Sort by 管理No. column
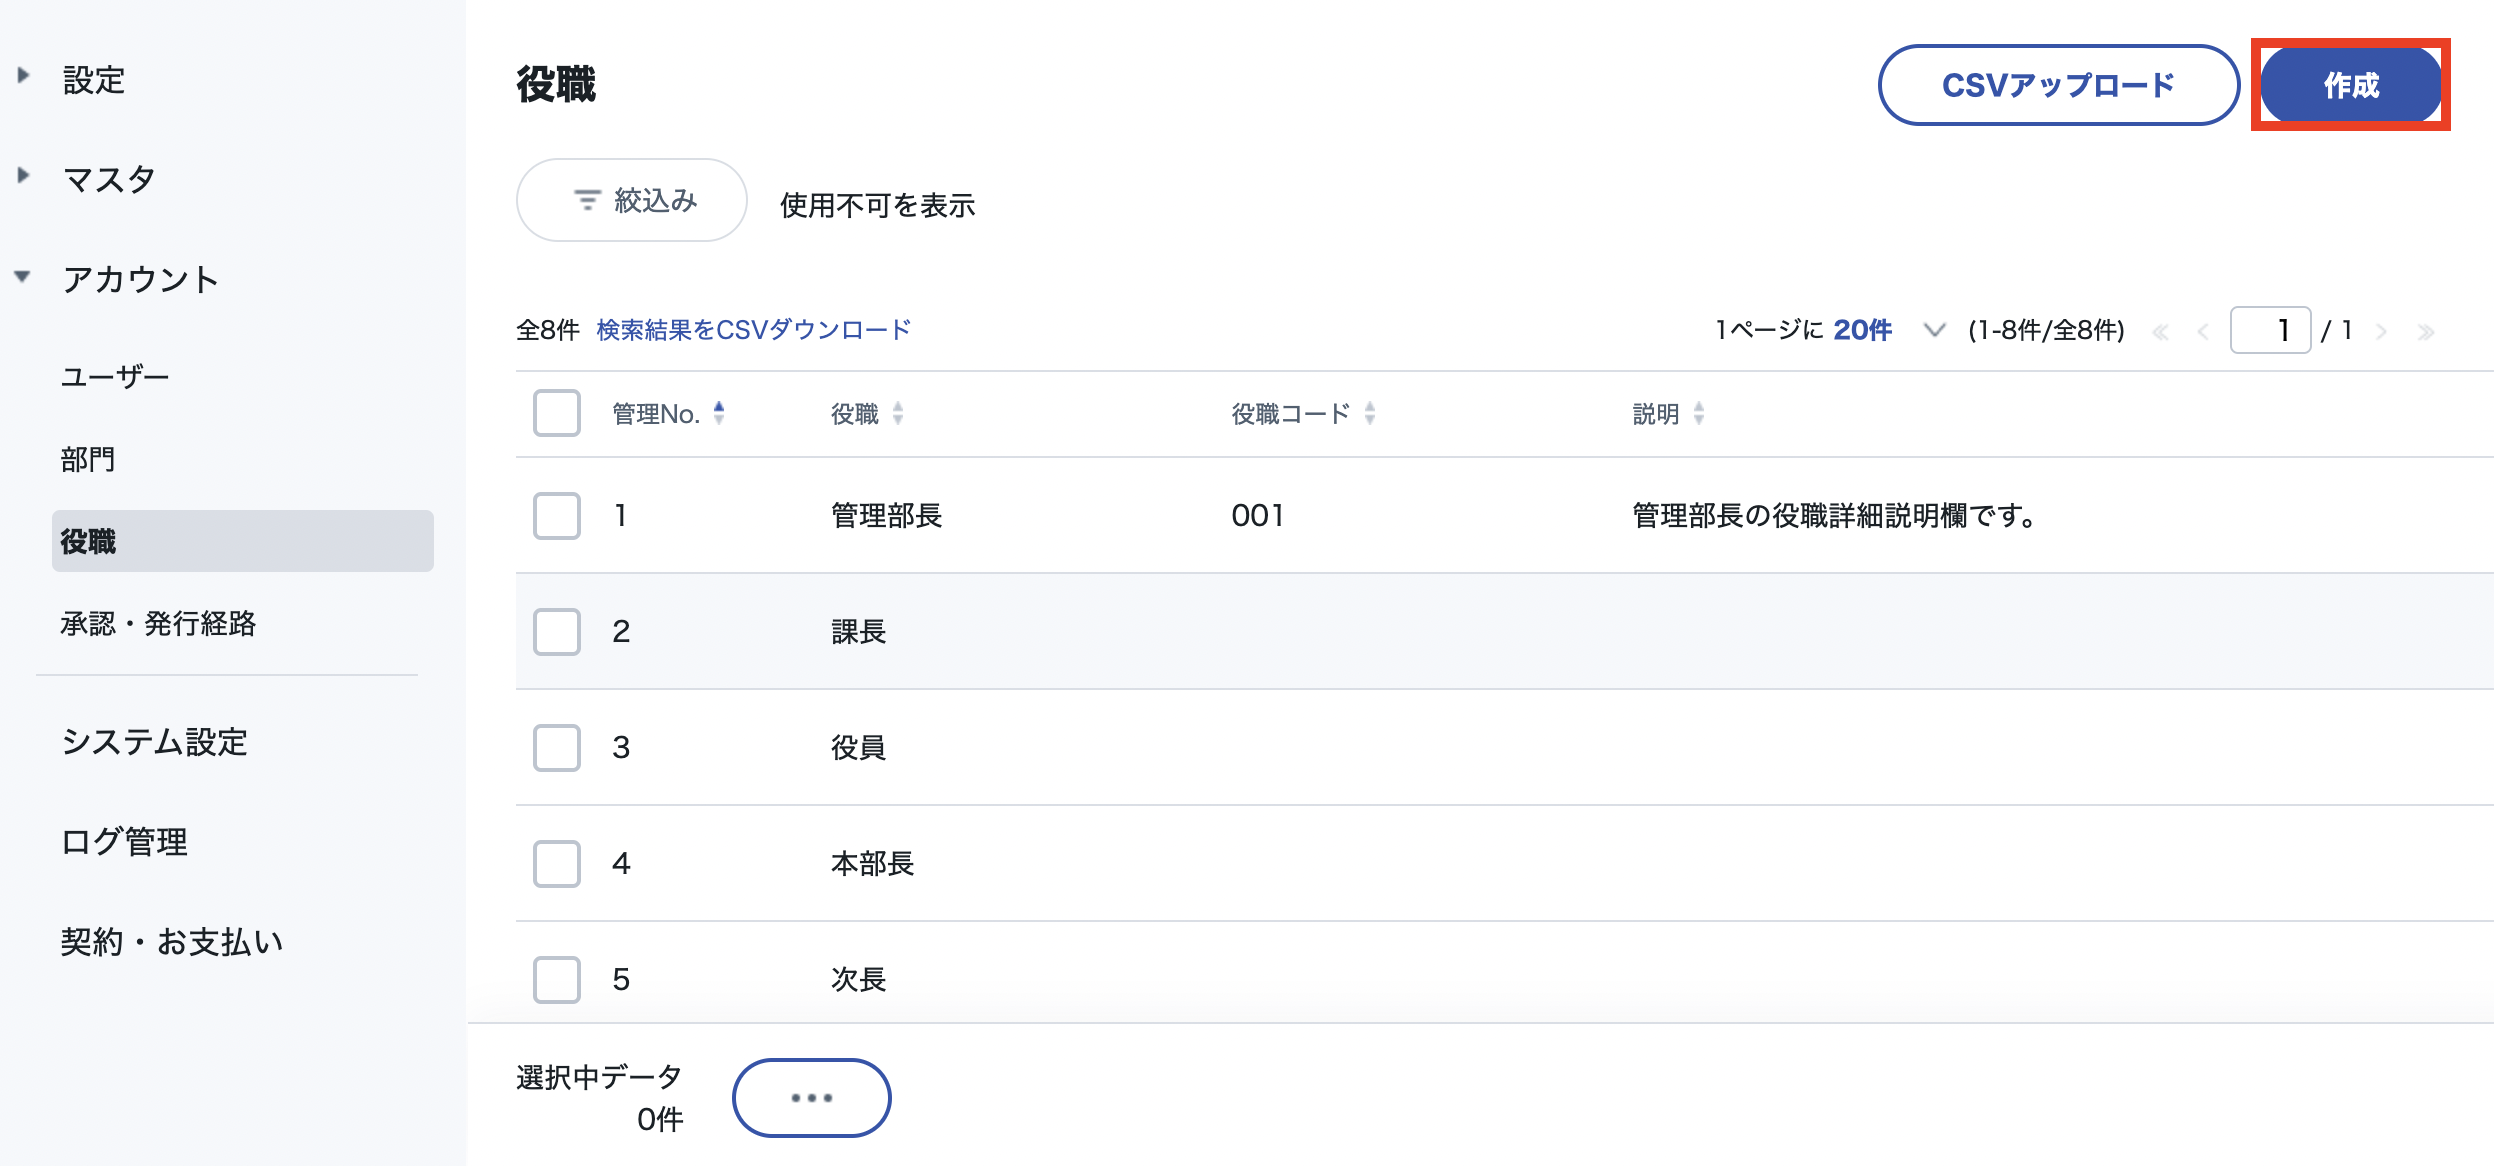Image resolution: width=2494 pixels, height=1166 pixels. click(668, 413)
